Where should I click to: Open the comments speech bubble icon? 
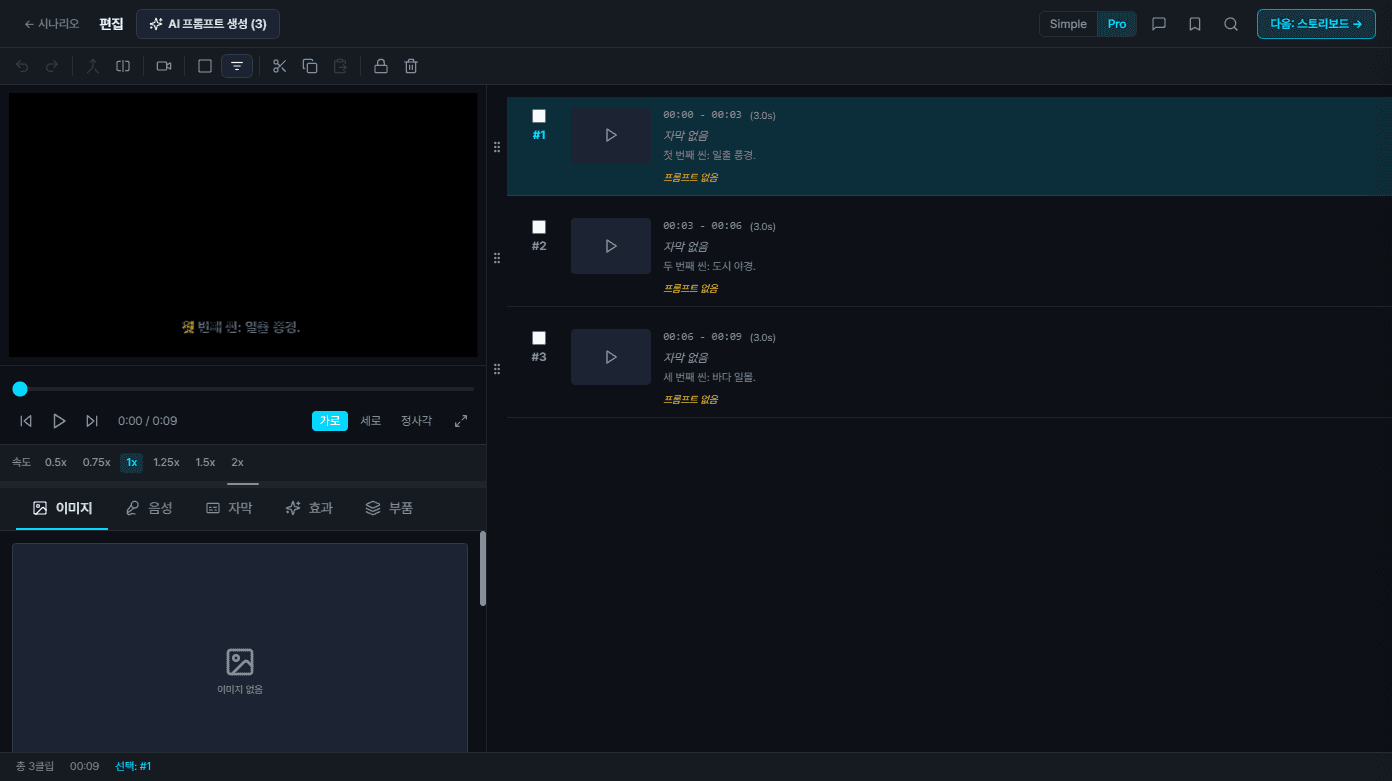1159,24
